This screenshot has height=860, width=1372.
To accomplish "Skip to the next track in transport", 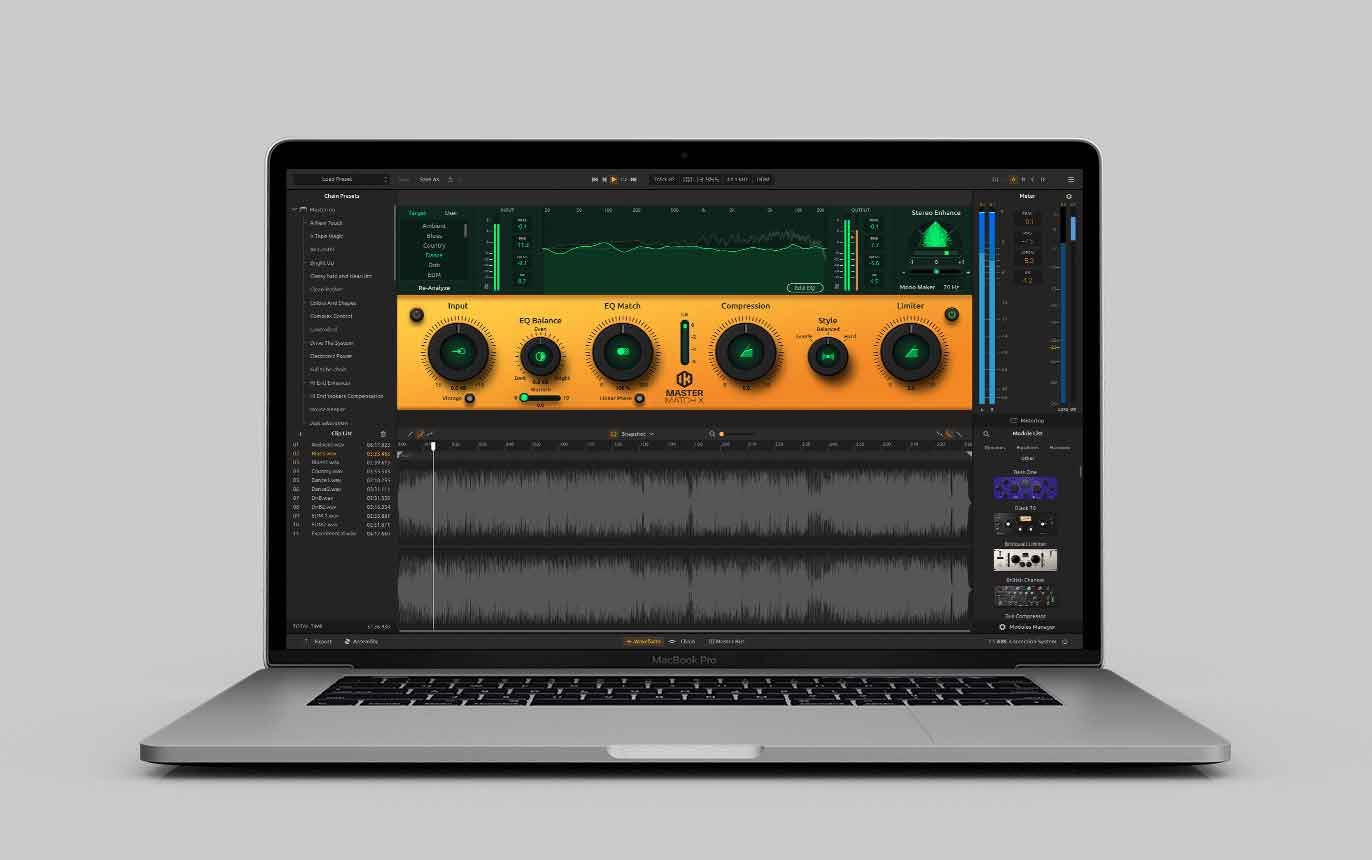I will [633, 180].
